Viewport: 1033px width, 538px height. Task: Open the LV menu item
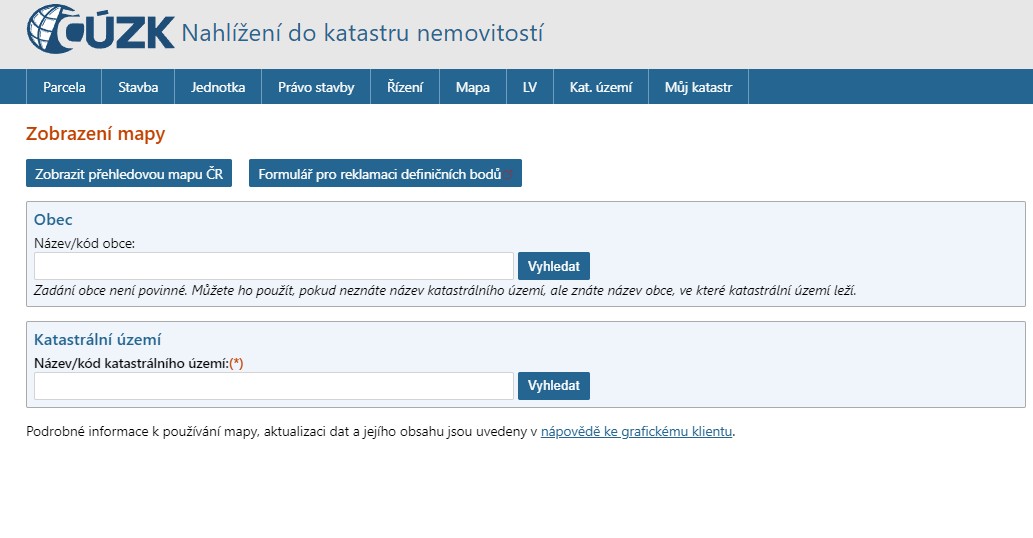point(530,87)
